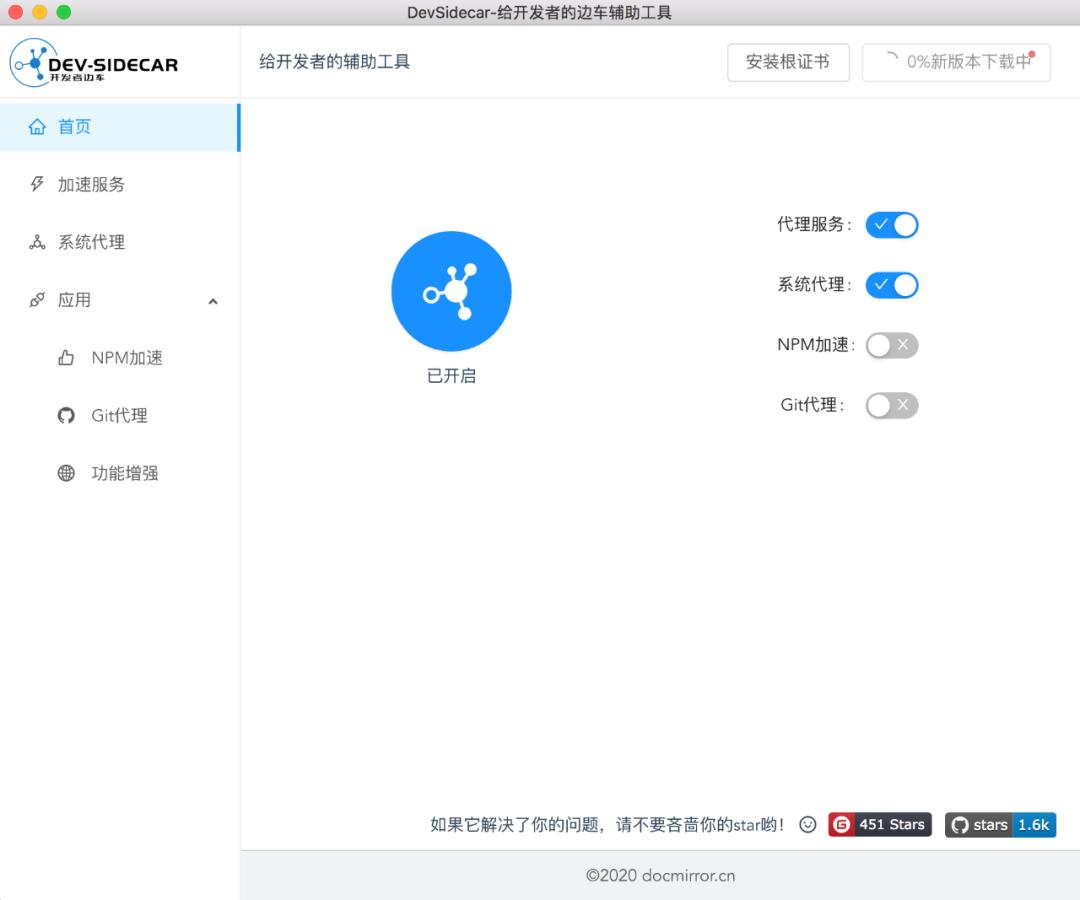Click the smiley face next to star message
Image resolution: width=1080 pixels, height=900 pixels.
808,825
